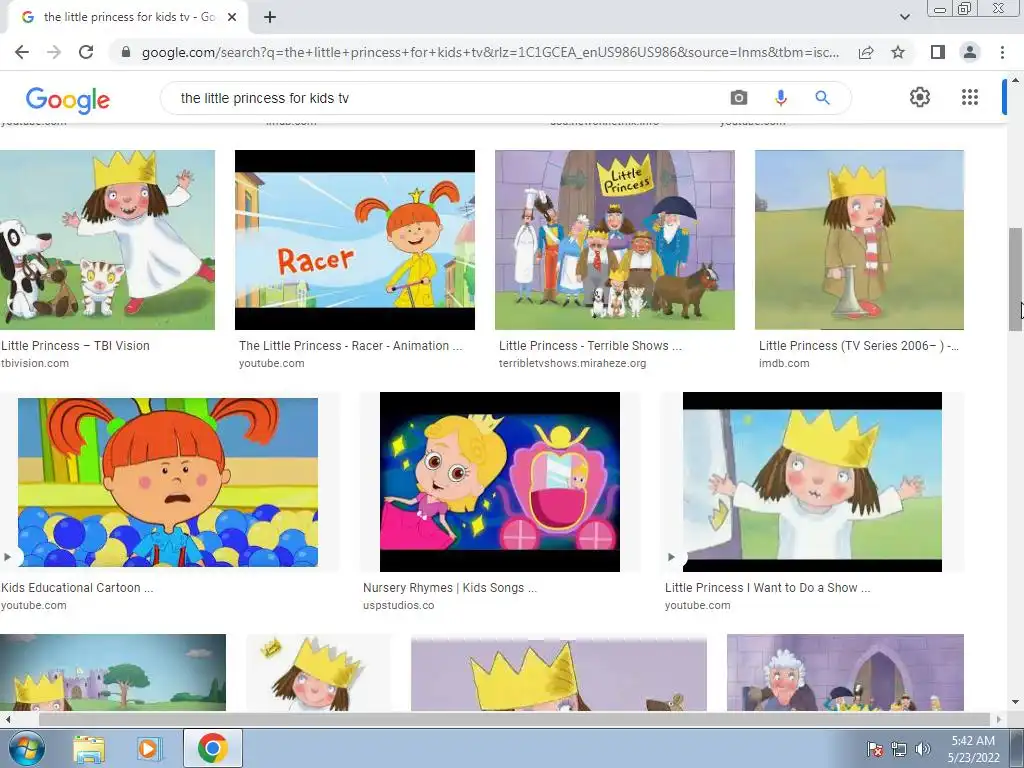Open the Google apps grid
The height and width of the screenshot is (768, 1024).
pos(970,97)
